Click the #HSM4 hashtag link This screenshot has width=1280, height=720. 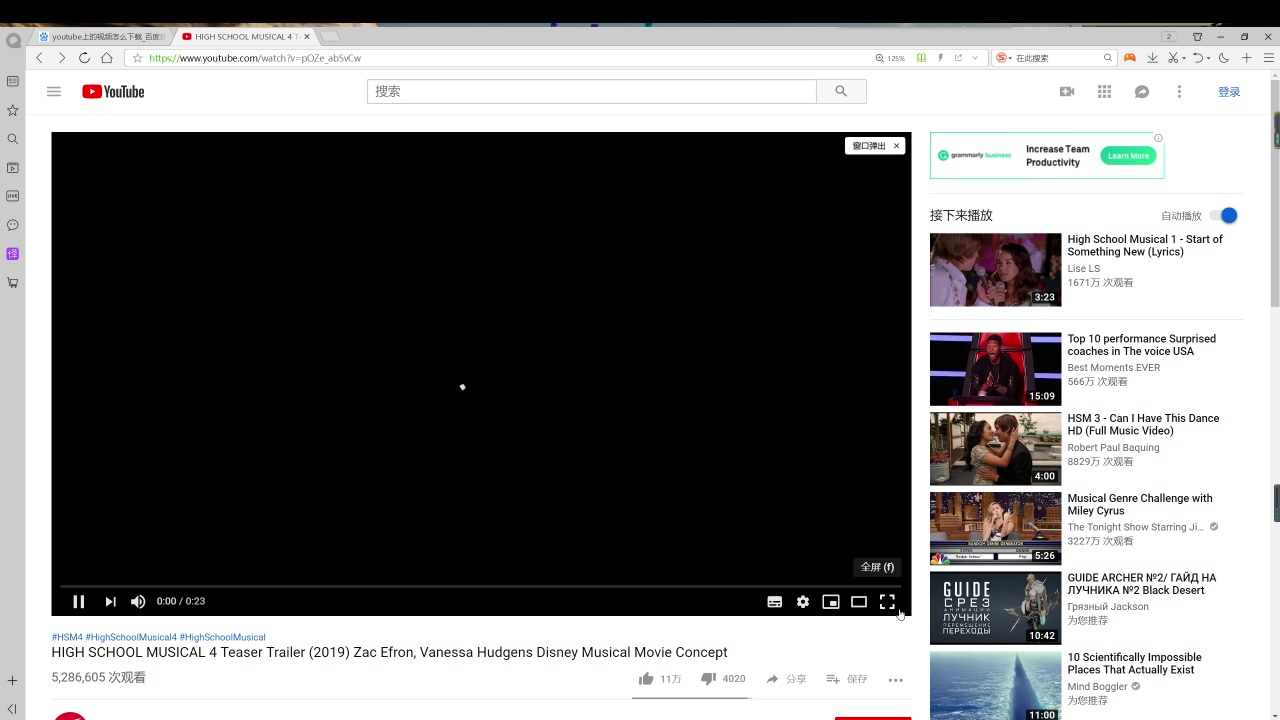tap(67, 637)
